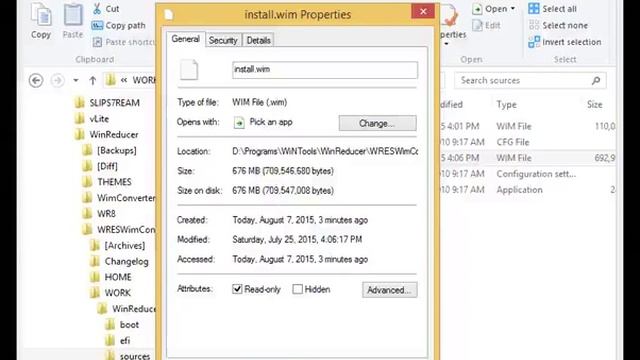Toggle the Hidden checkbox
Image resolution: width=640 pixels, height=360 pixels.
[x=298, y=289]
